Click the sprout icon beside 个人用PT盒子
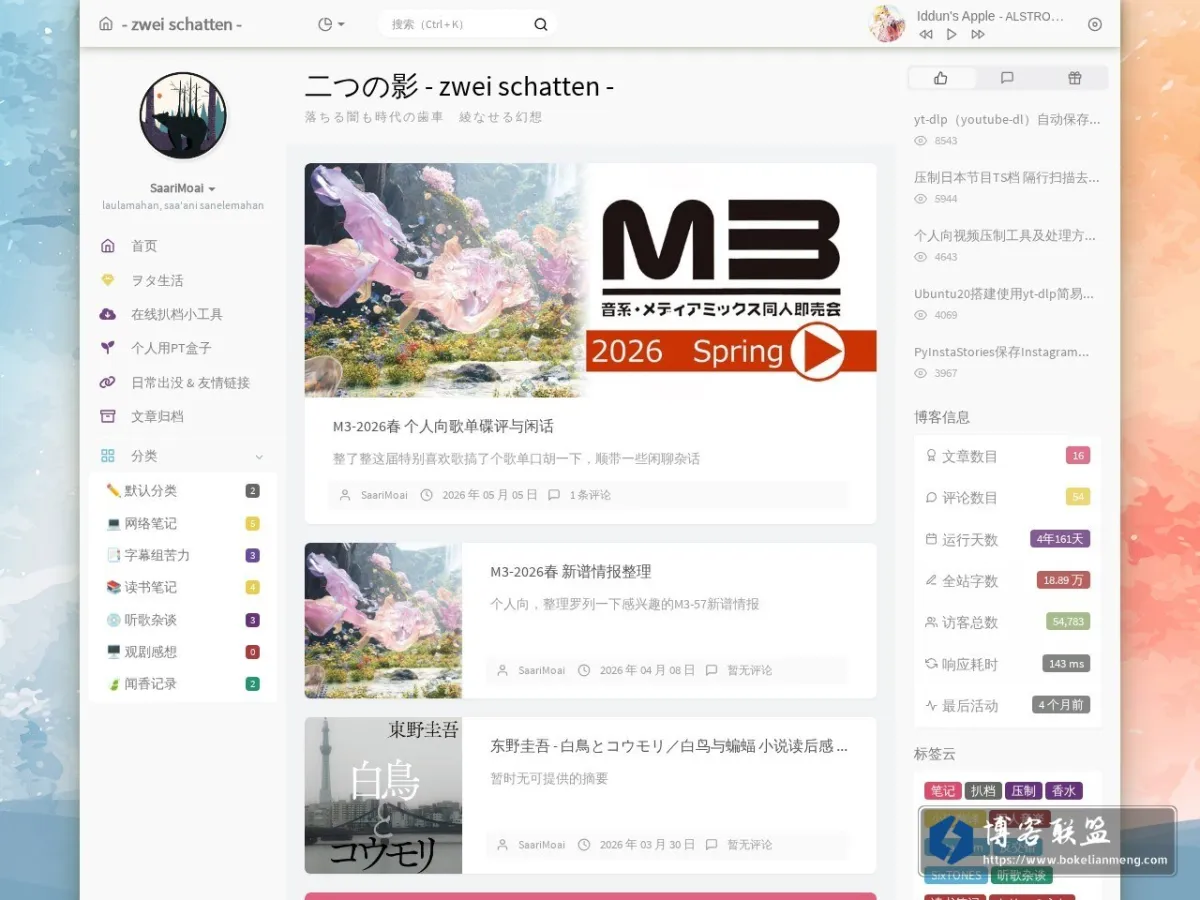This screenshot has height=900, width=1200. 108,348
